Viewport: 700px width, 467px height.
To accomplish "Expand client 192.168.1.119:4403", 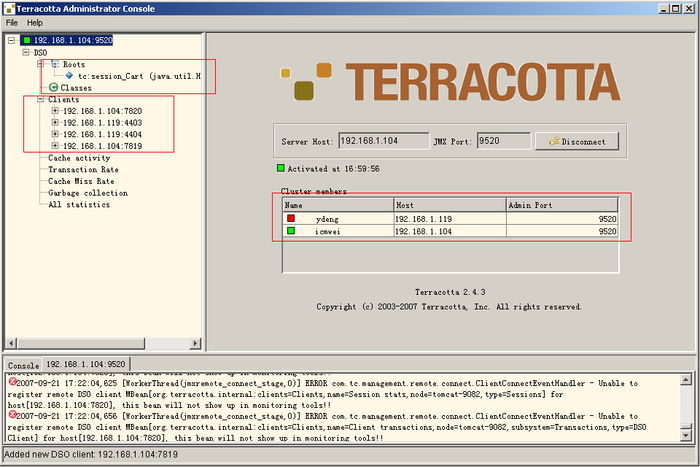I will (55, 122).
